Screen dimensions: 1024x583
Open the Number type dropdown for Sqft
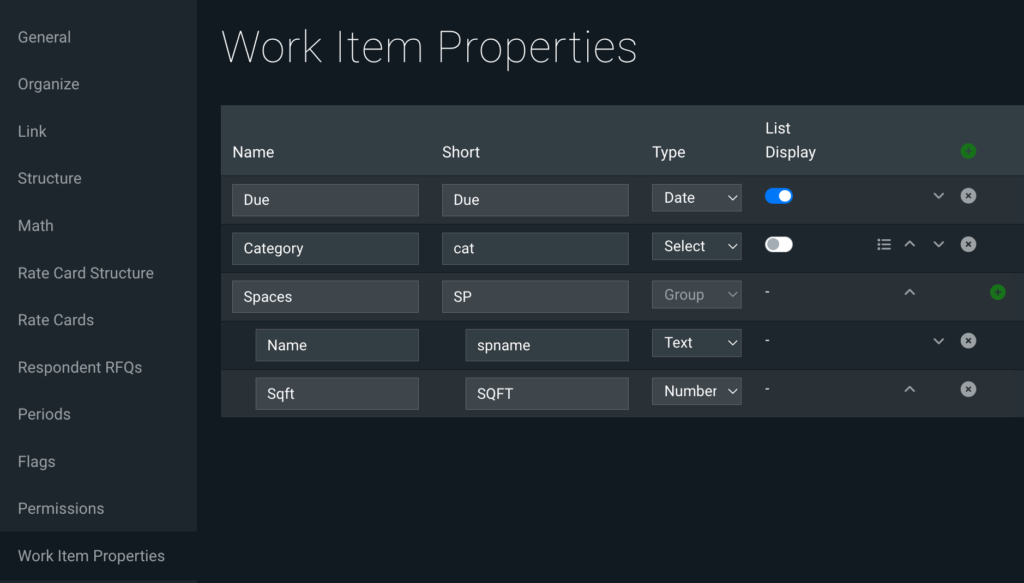696,391
